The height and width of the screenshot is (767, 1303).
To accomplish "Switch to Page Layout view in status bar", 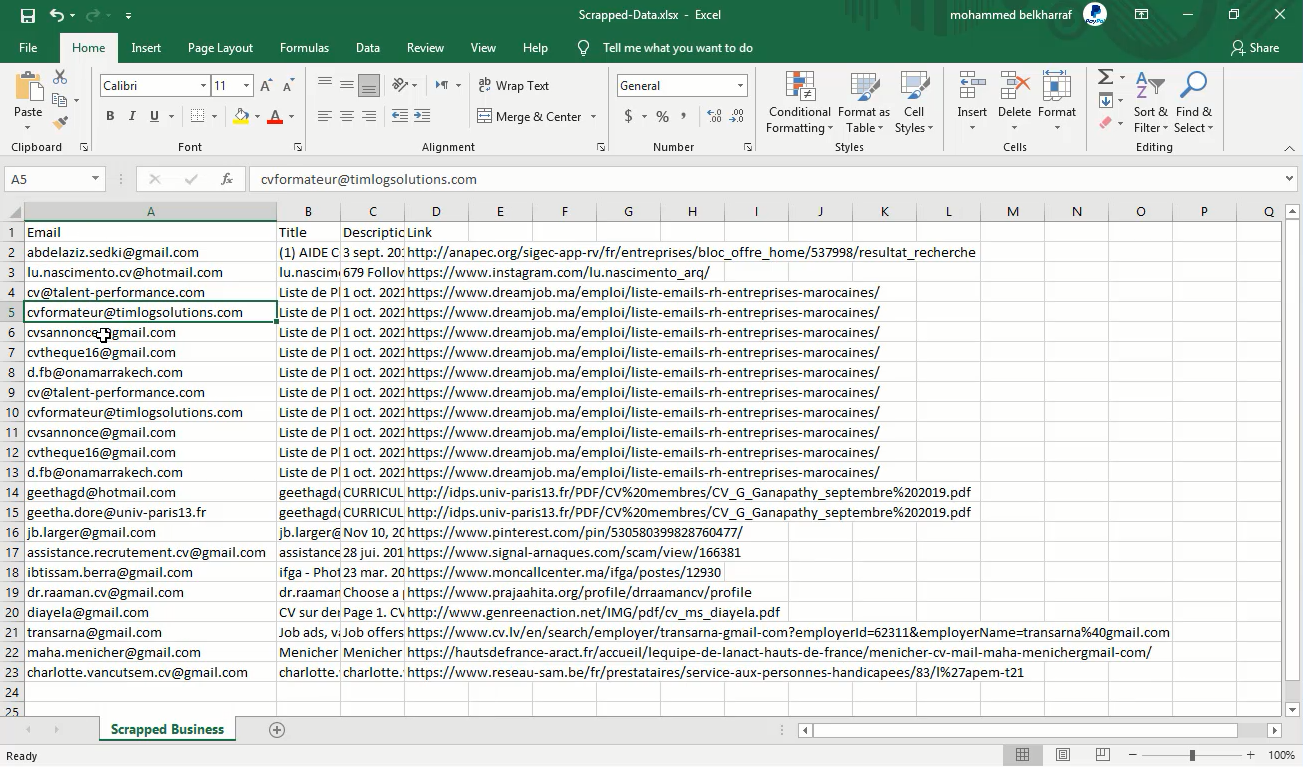I will tap(1063, 755).
